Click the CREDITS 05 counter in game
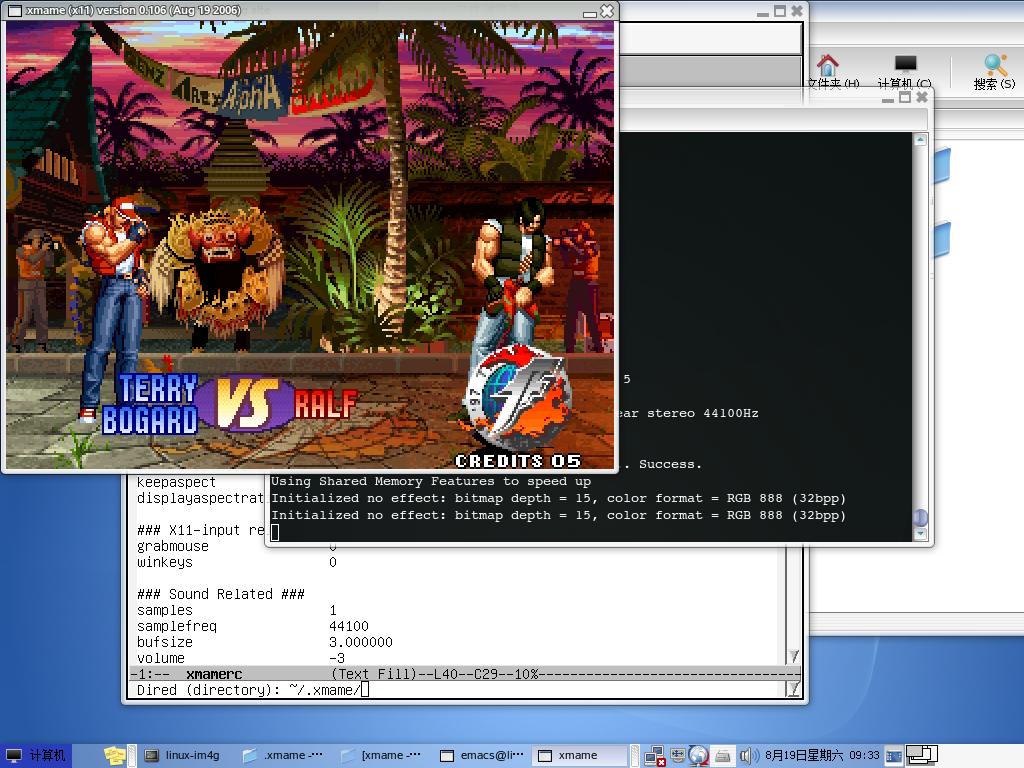This screenshot has width=1024, height=768. click(518, 461)
